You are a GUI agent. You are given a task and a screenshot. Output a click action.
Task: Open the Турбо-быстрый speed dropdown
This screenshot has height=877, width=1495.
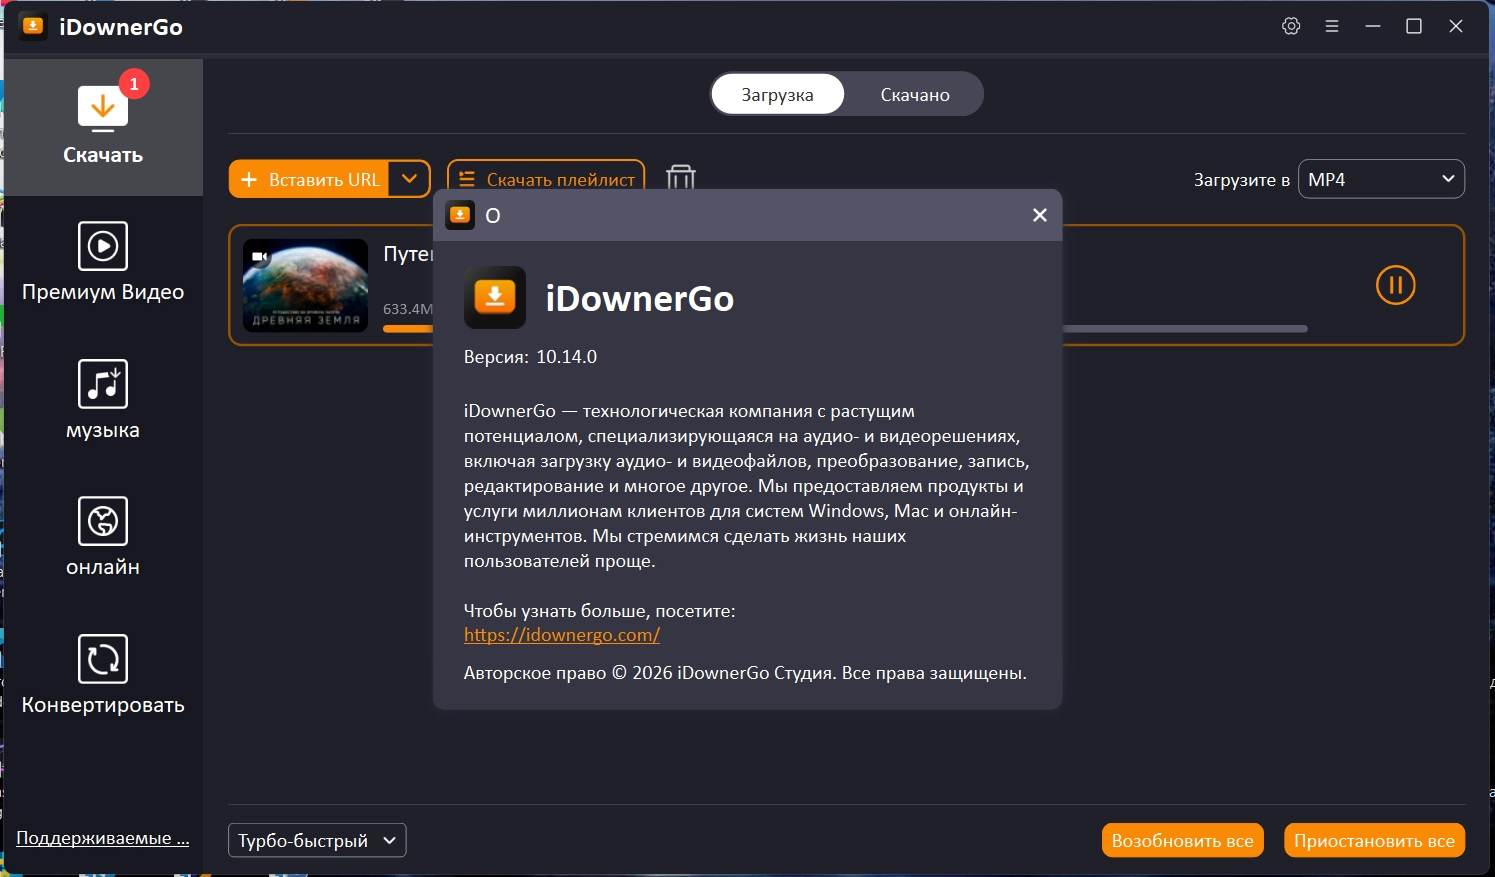point(317,840)
